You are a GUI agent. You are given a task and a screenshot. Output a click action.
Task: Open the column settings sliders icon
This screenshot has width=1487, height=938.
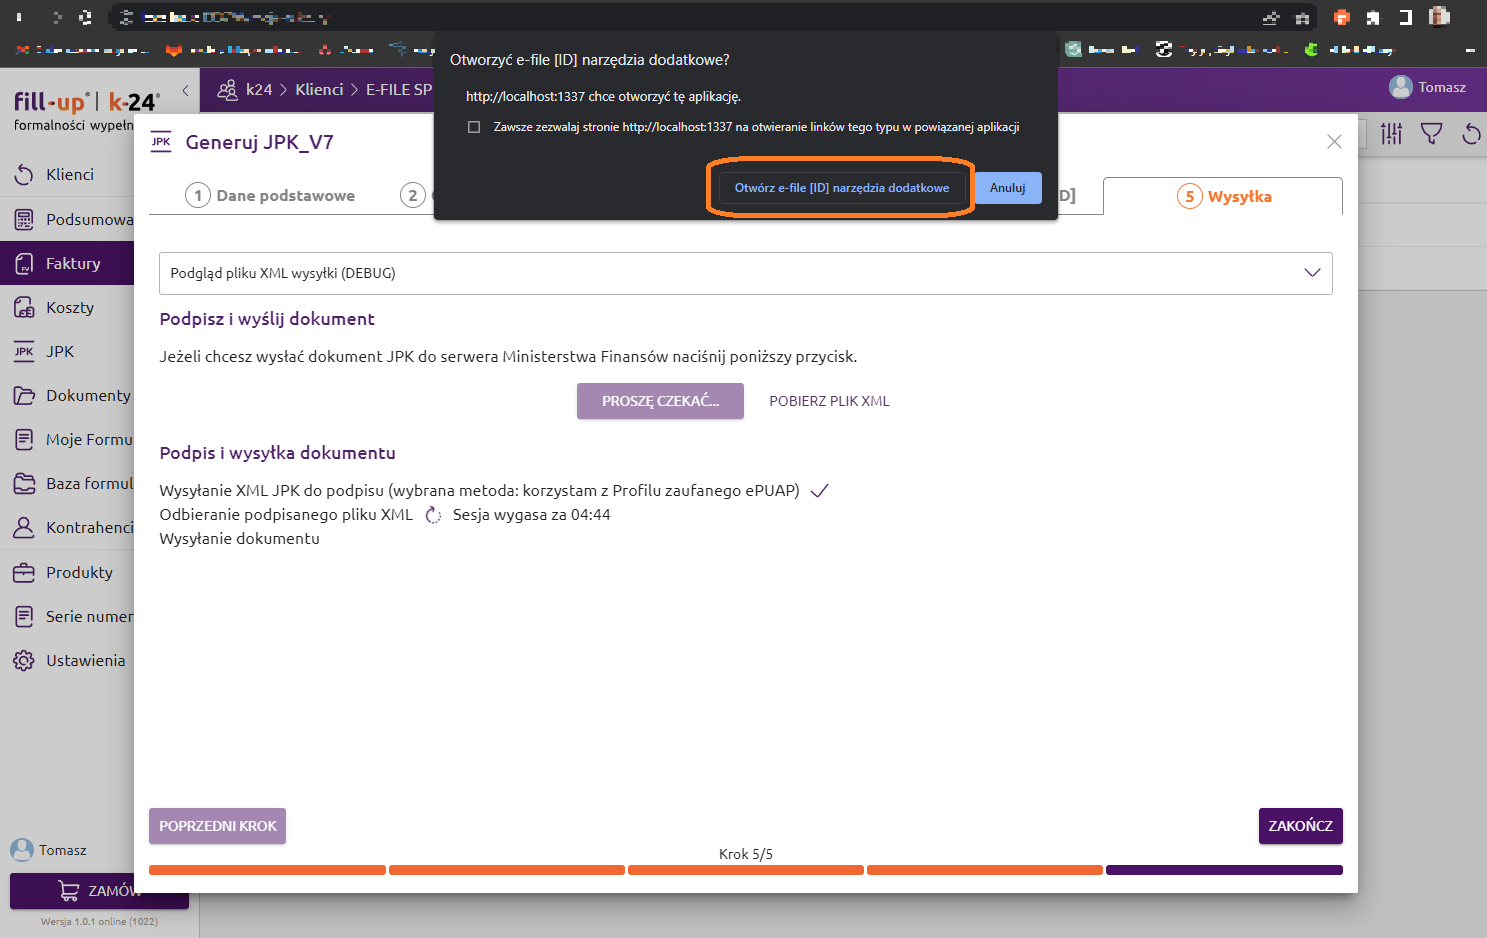(x=1392, y=134)
